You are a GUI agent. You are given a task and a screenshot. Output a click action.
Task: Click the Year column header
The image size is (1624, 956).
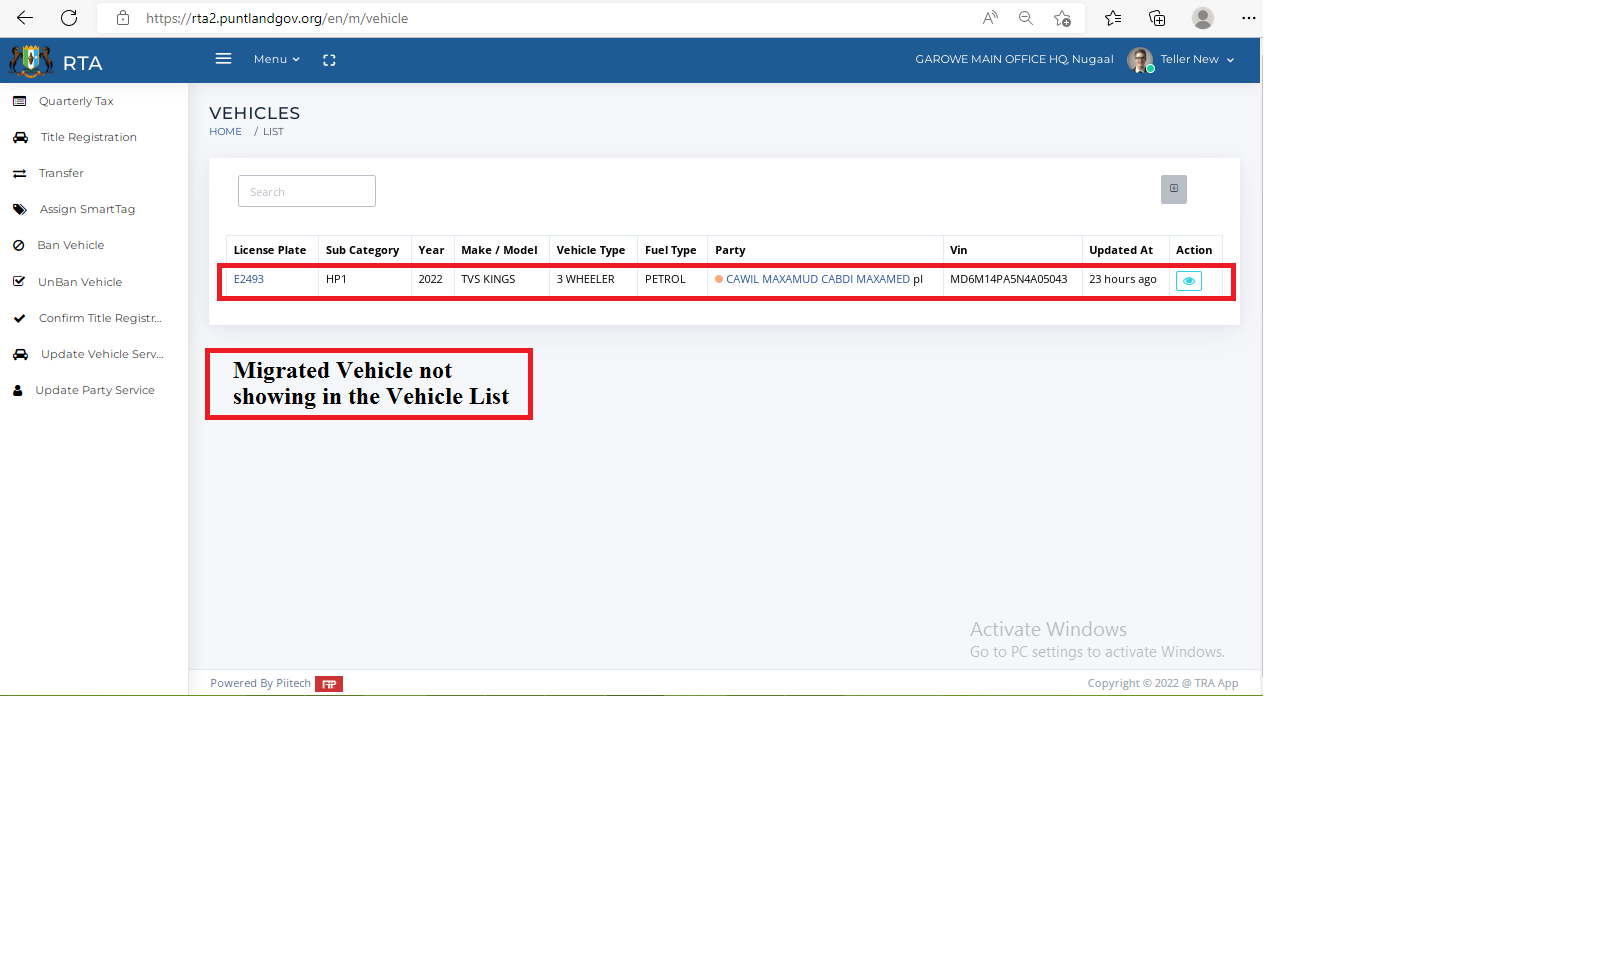pos(431,250)
